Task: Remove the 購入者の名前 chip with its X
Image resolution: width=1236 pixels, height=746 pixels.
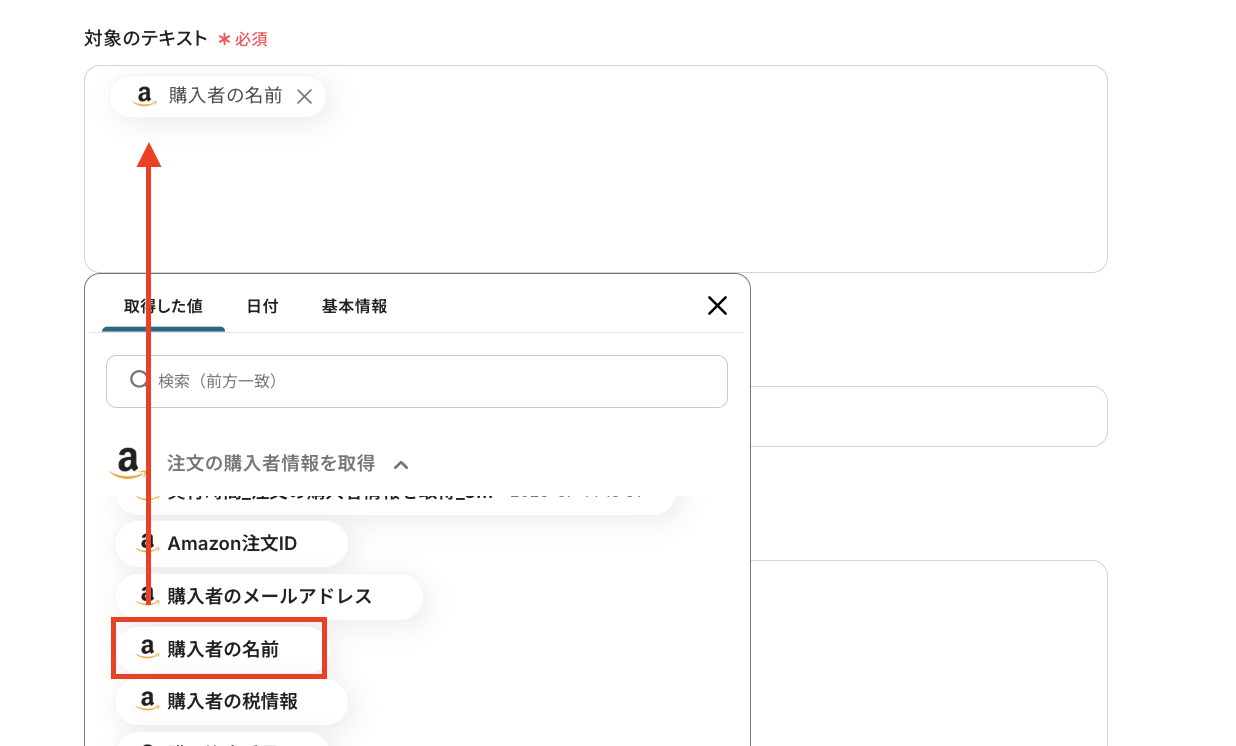Action: [305, 96]
